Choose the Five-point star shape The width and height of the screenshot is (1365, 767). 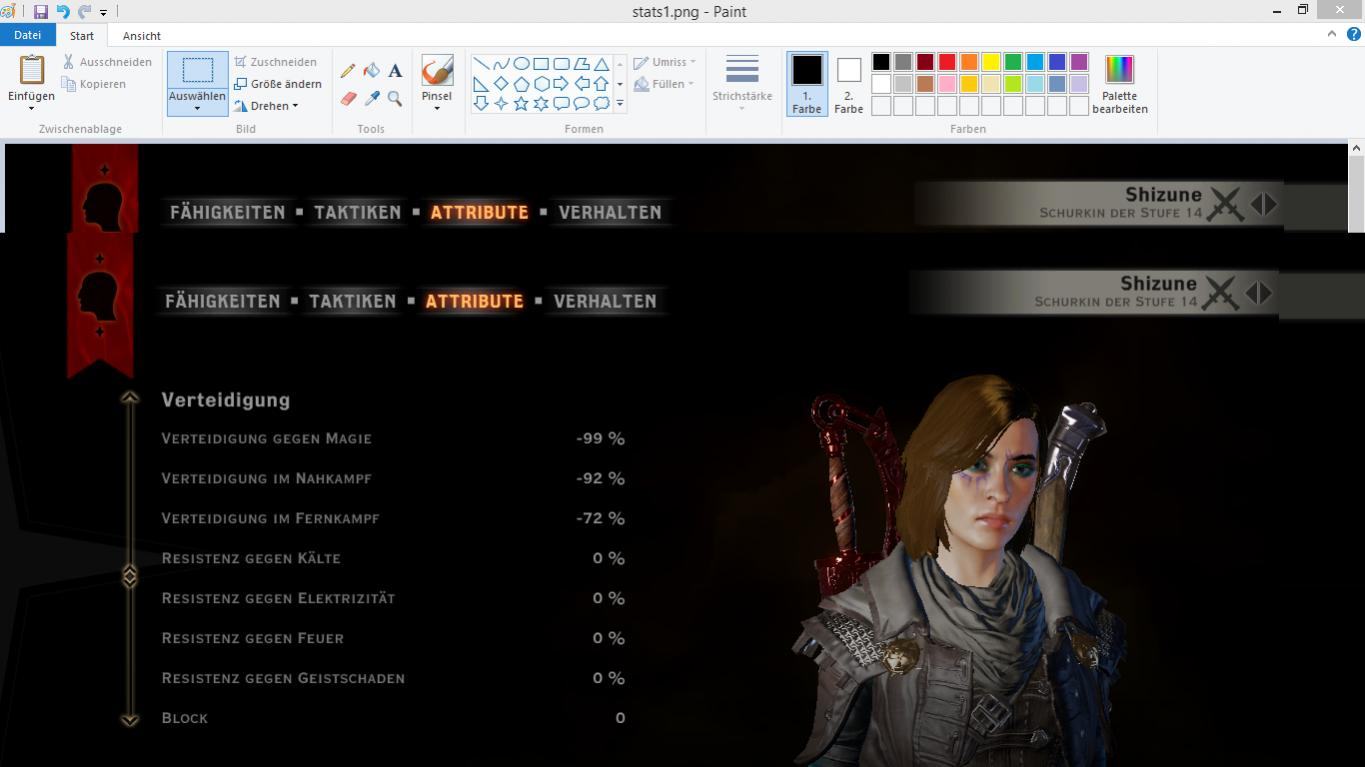521,103
